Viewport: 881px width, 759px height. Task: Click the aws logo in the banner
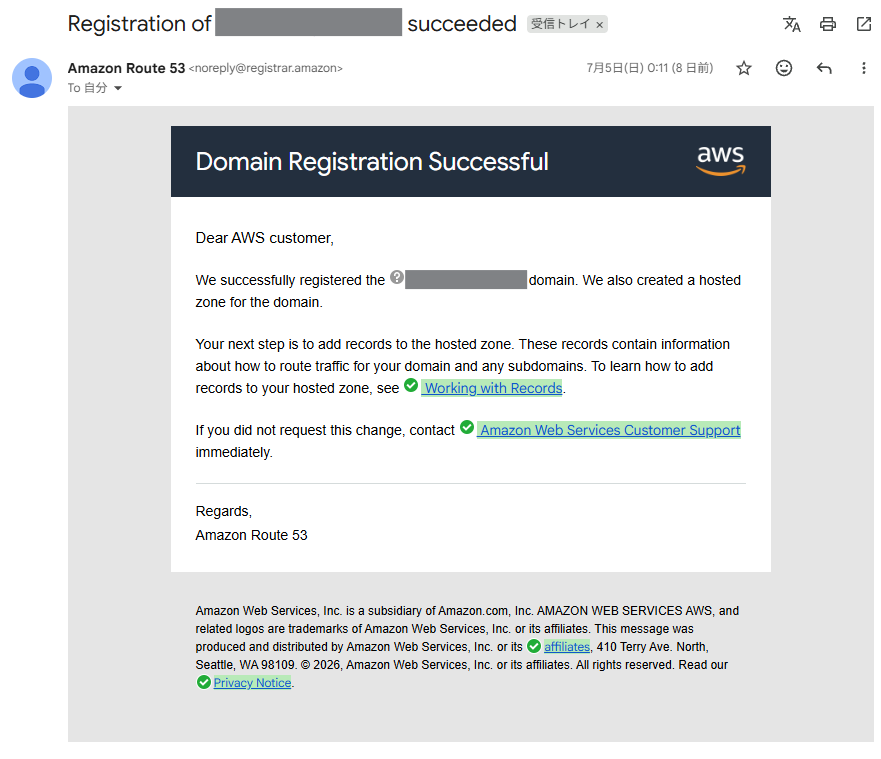(x=721, y=161)
